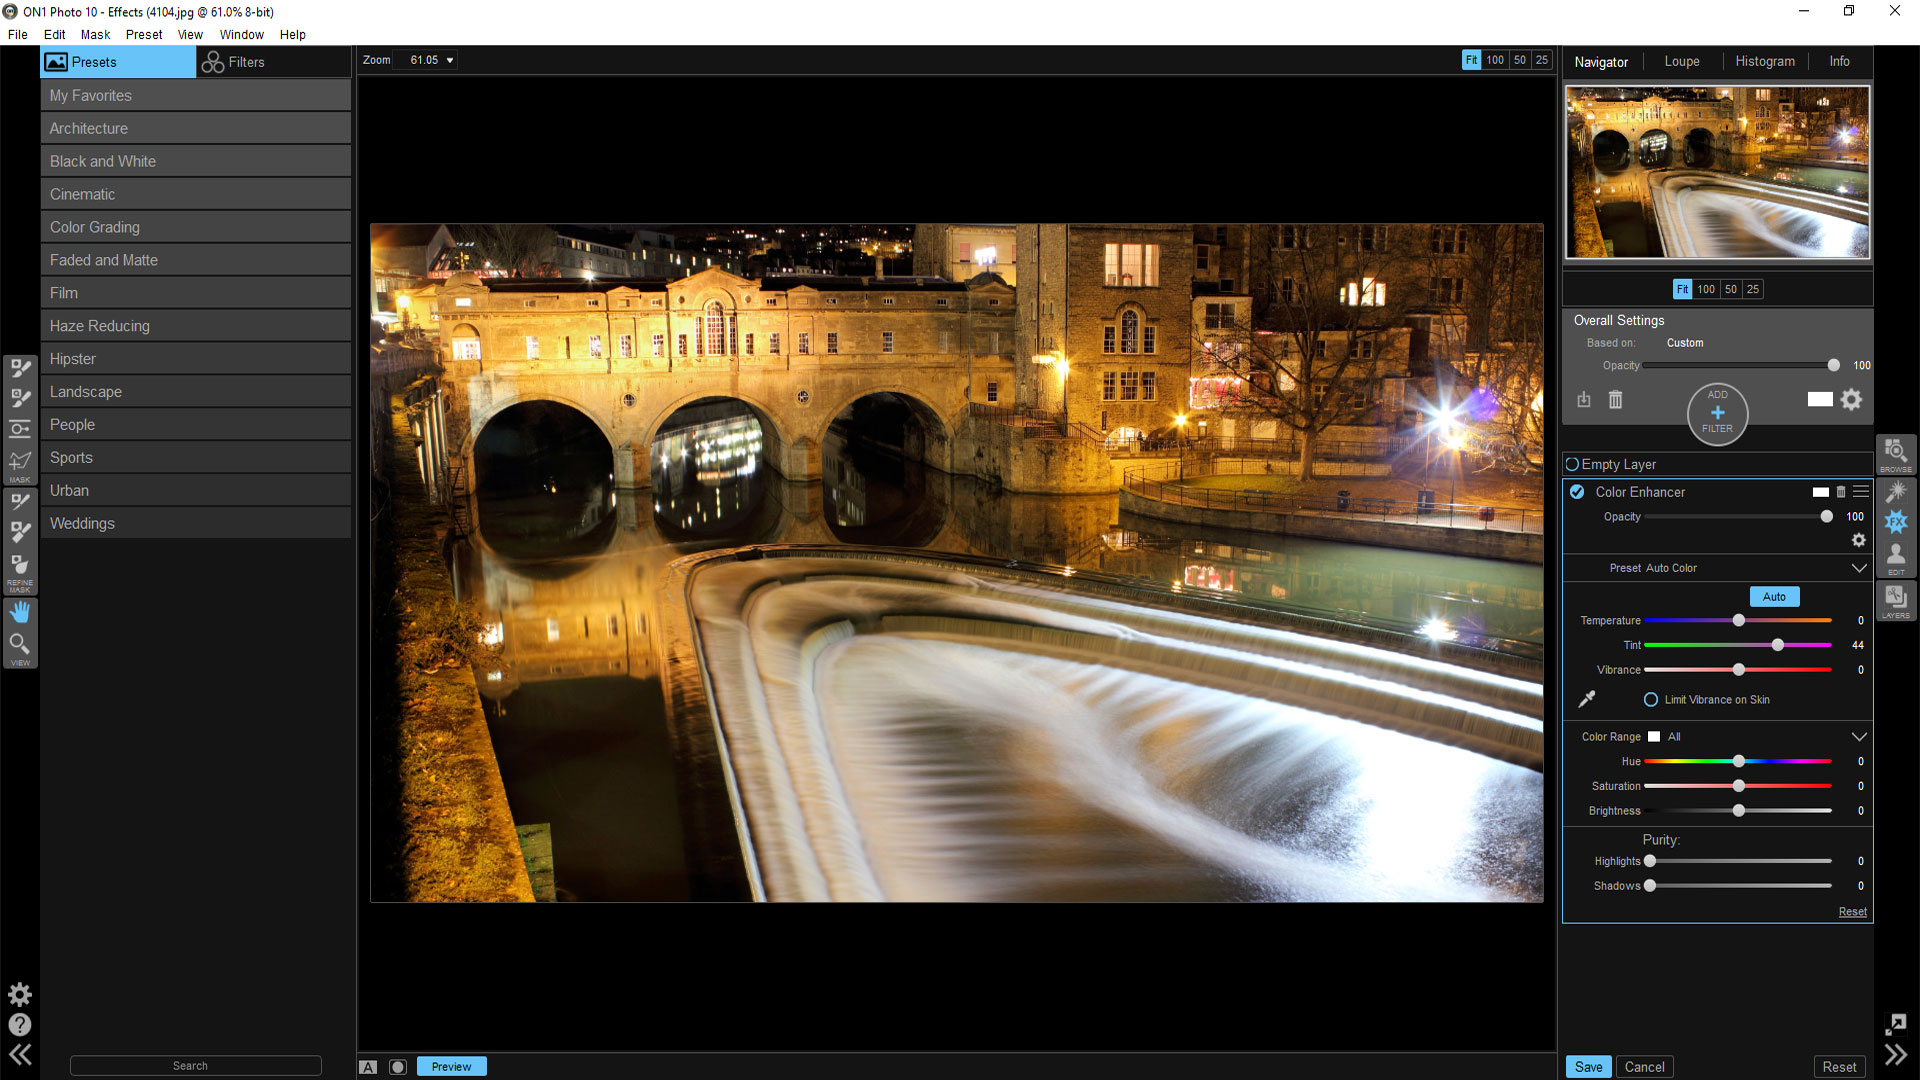Select the Hand pan tool
Image resolution: width=1920 pixels, height=1080 pixels.
tap(20, 611)
